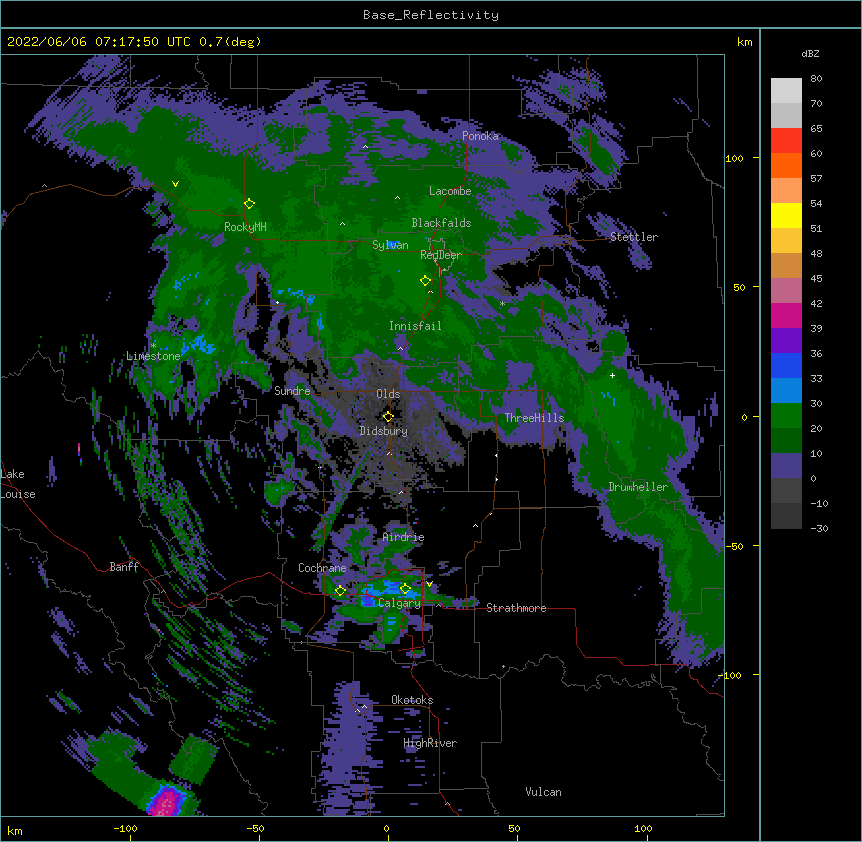
Task: Click the Calgary city label
Action: click(x=399, y=603)
